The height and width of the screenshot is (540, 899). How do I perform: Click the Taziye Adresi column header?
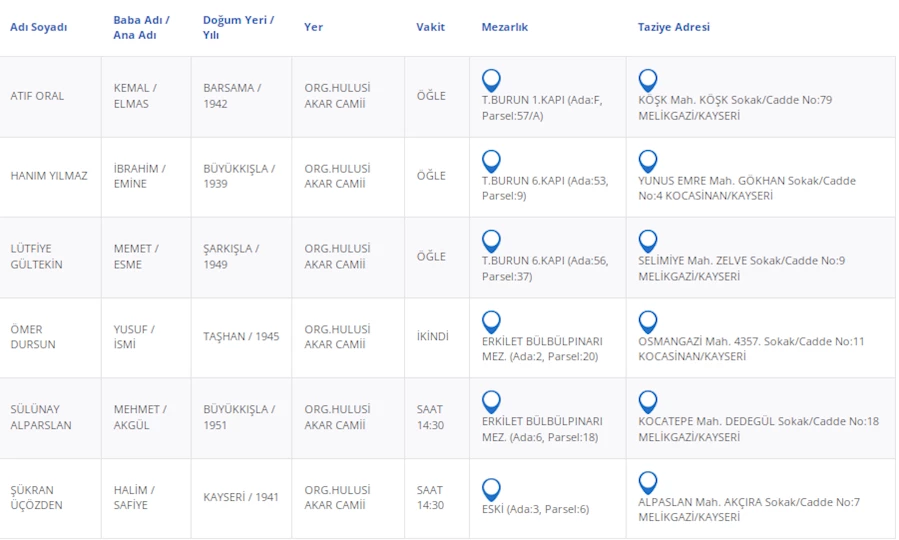point(673,27)
